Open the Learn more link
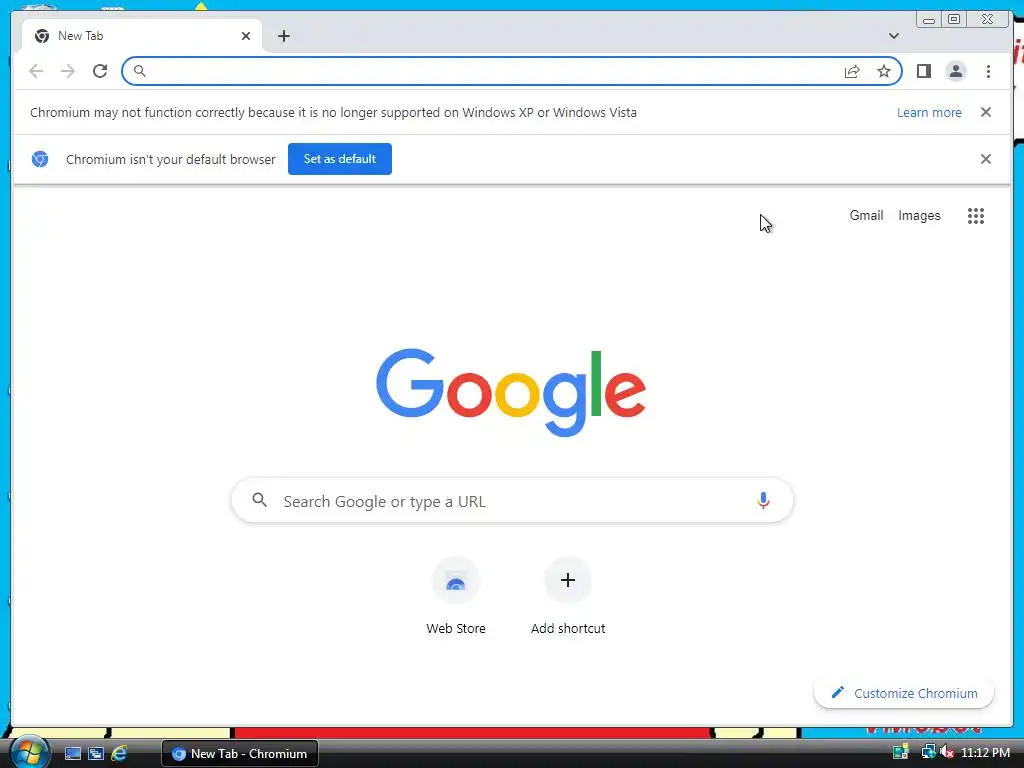The image size is (1024, 768). click(x=929, y=112)
